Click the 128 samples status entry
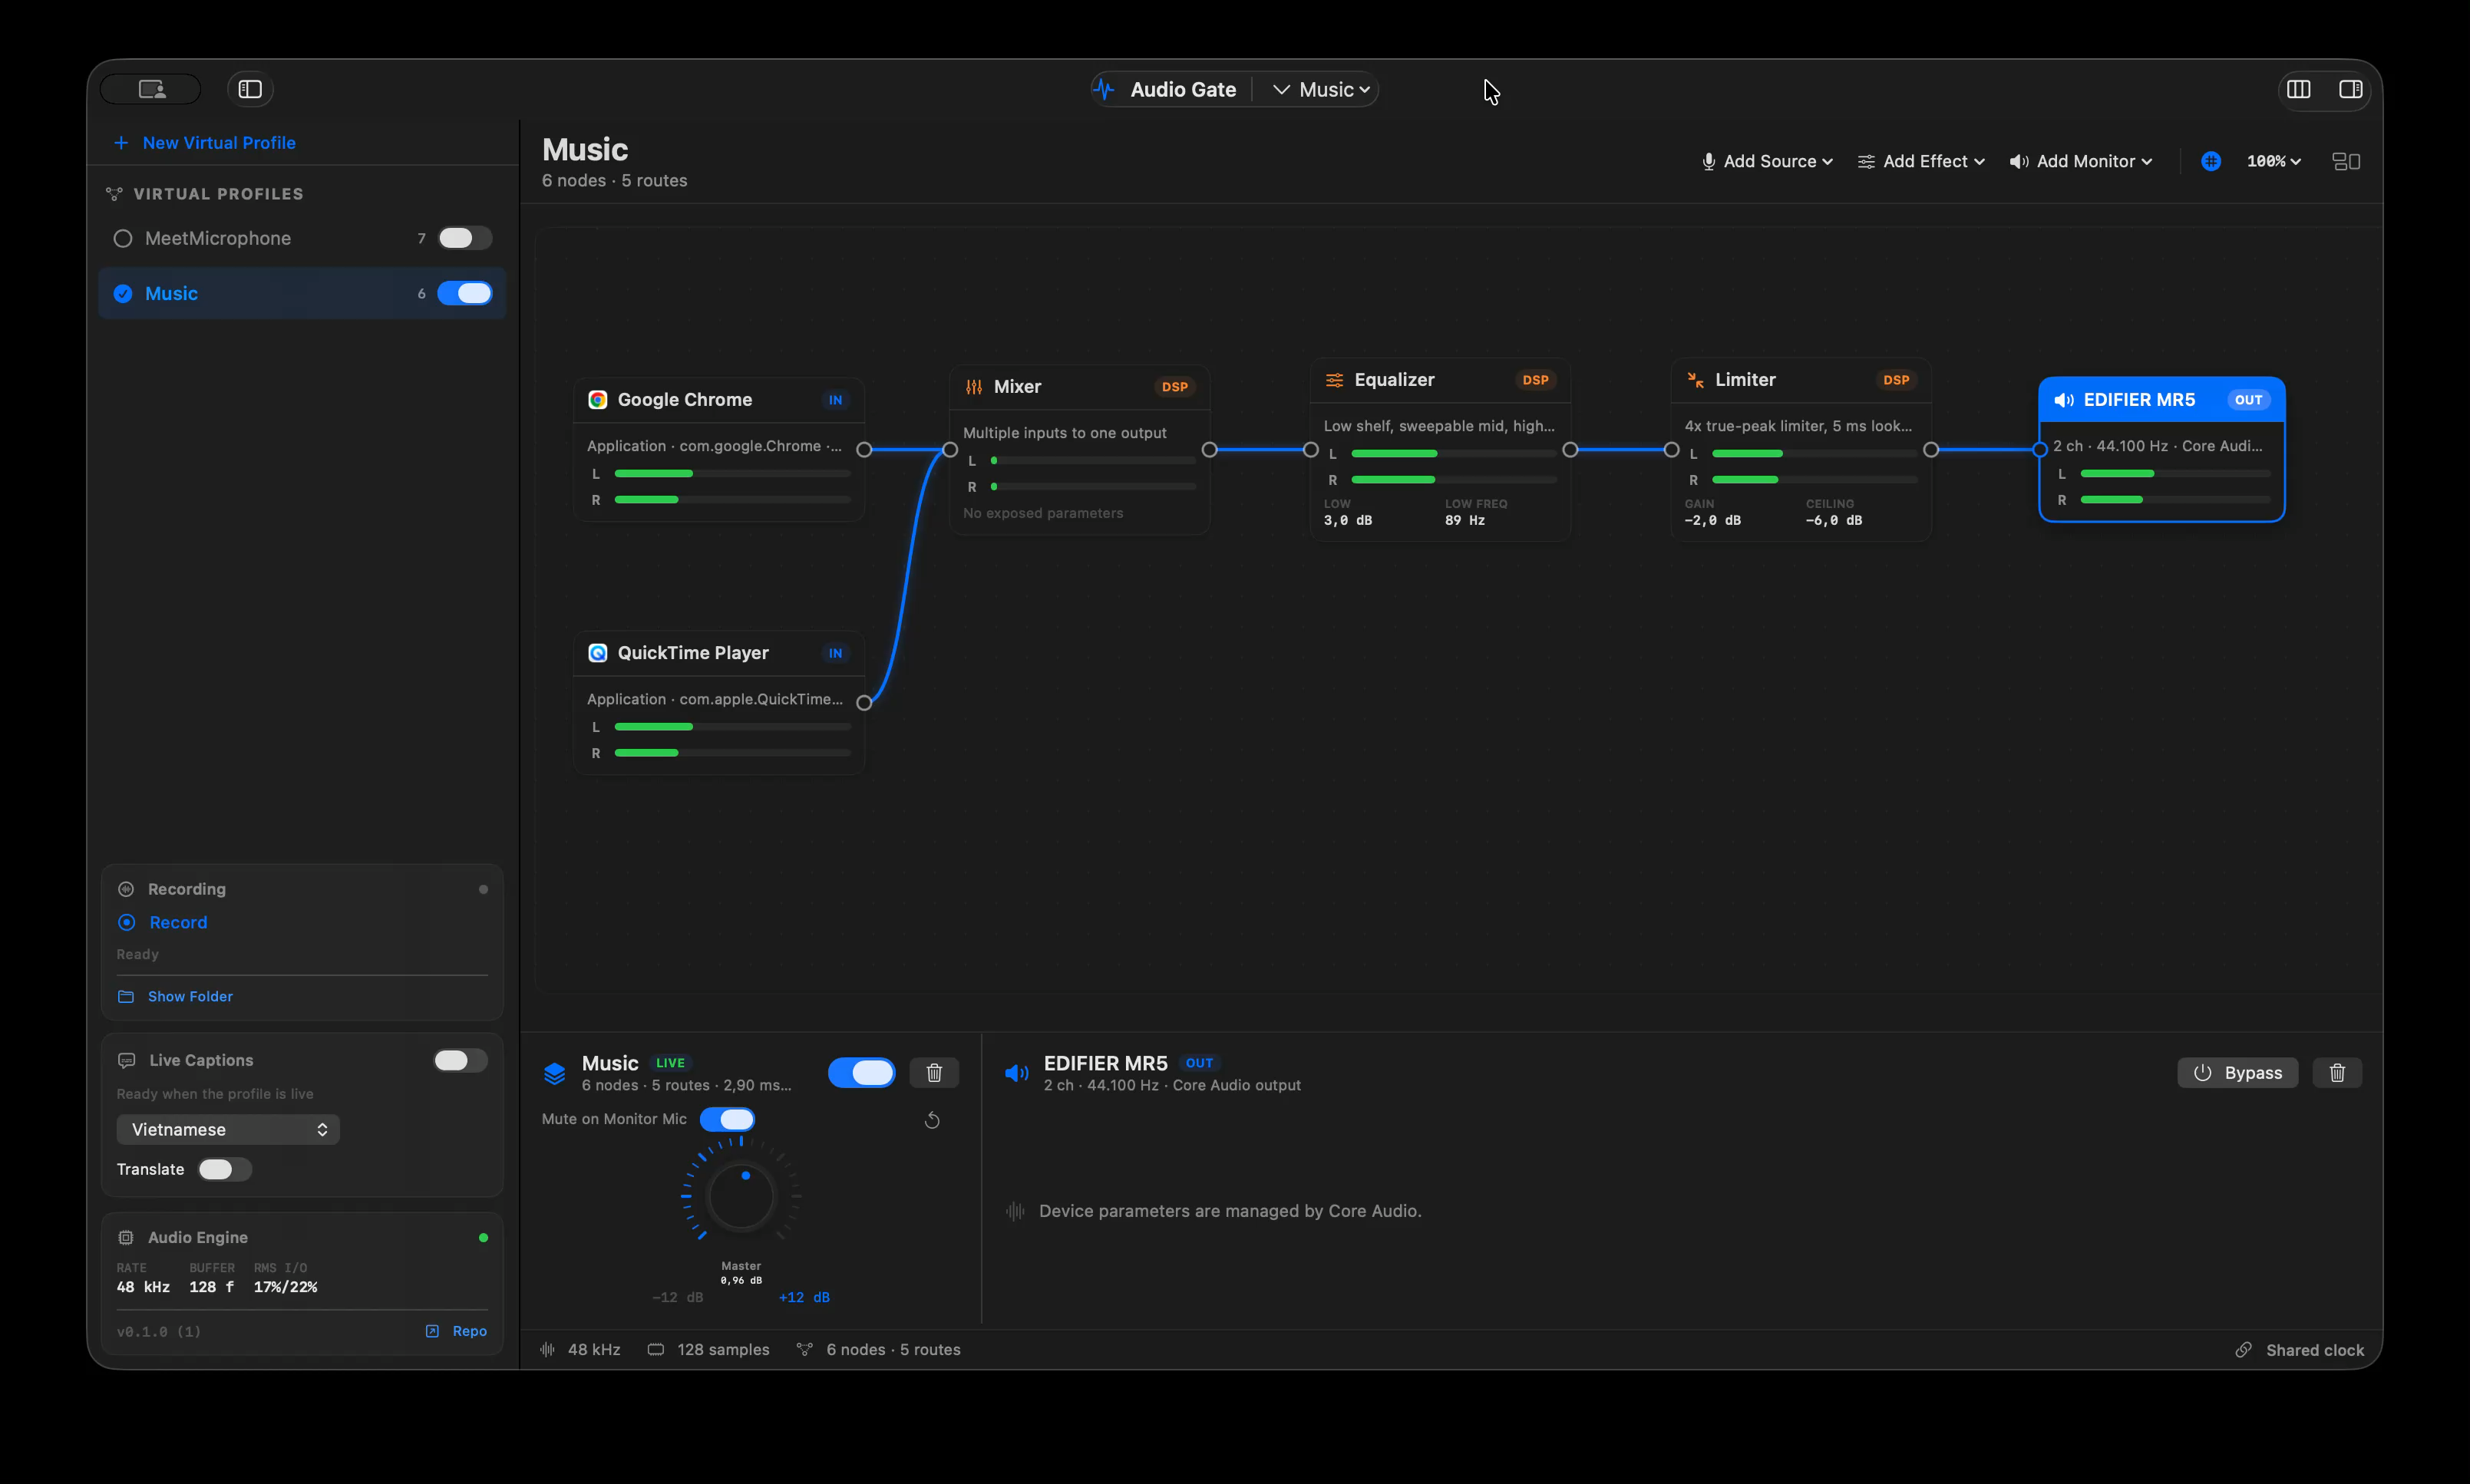This screenshot has width=2470, height=1484. pyautogui.click(x=709, y=1350)
